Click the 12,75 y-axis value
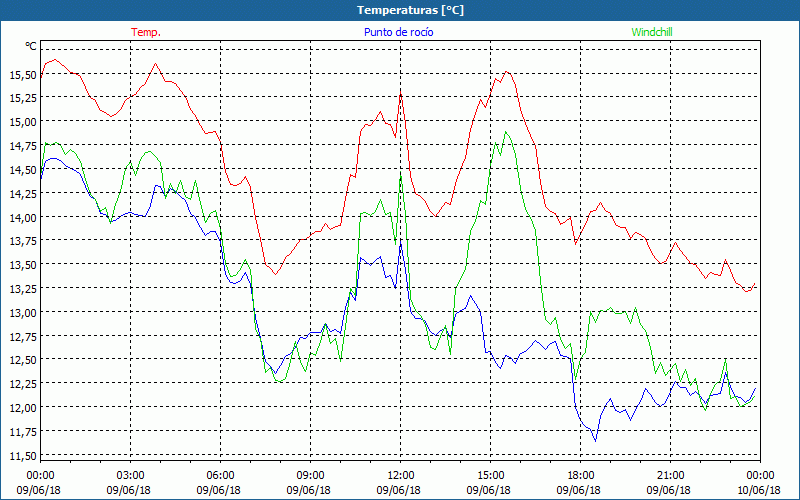This screenshot has width=800, height=500. tap(23, 336)
